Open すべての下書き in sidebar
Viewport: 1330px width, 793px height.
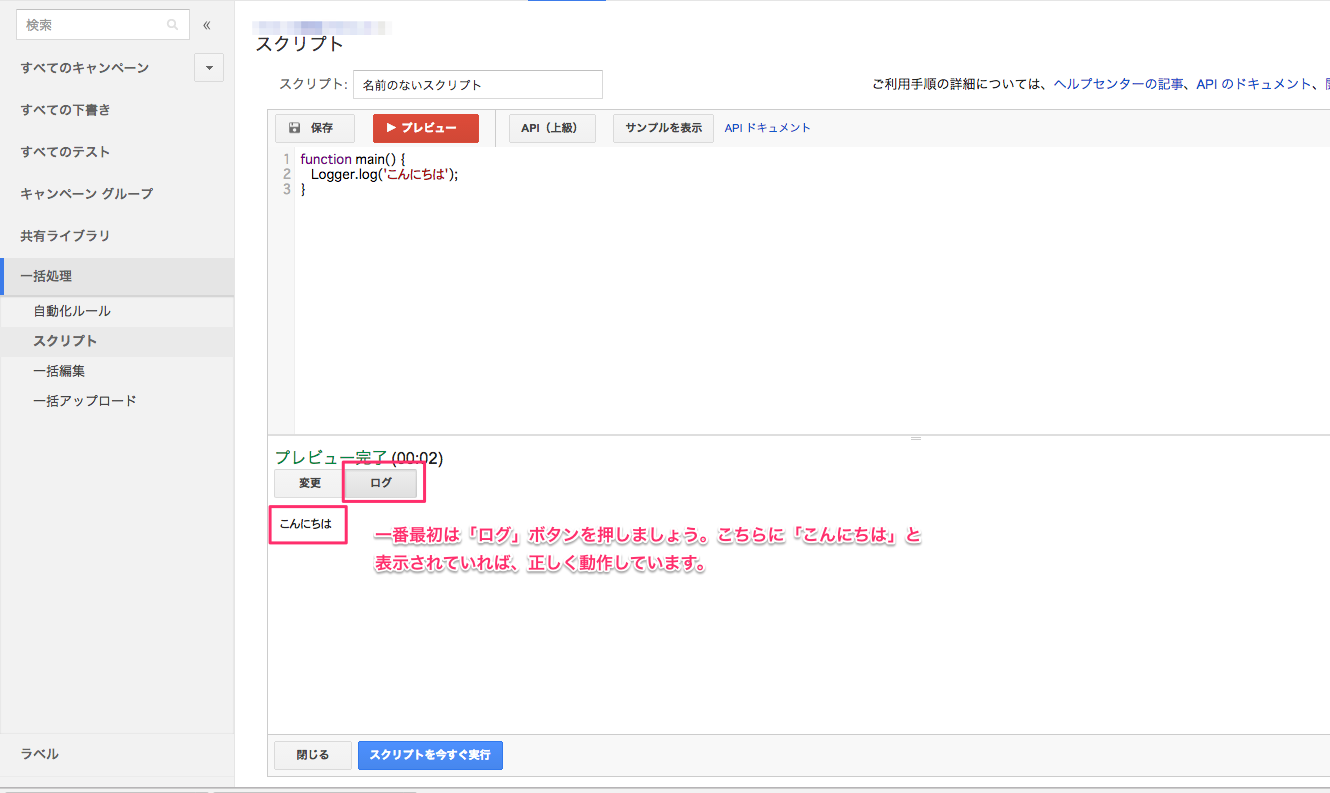pos(65,110)
